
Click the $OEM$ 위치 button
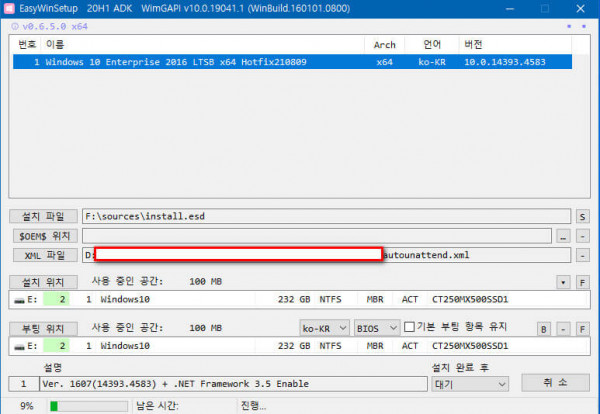coord(45,236)
